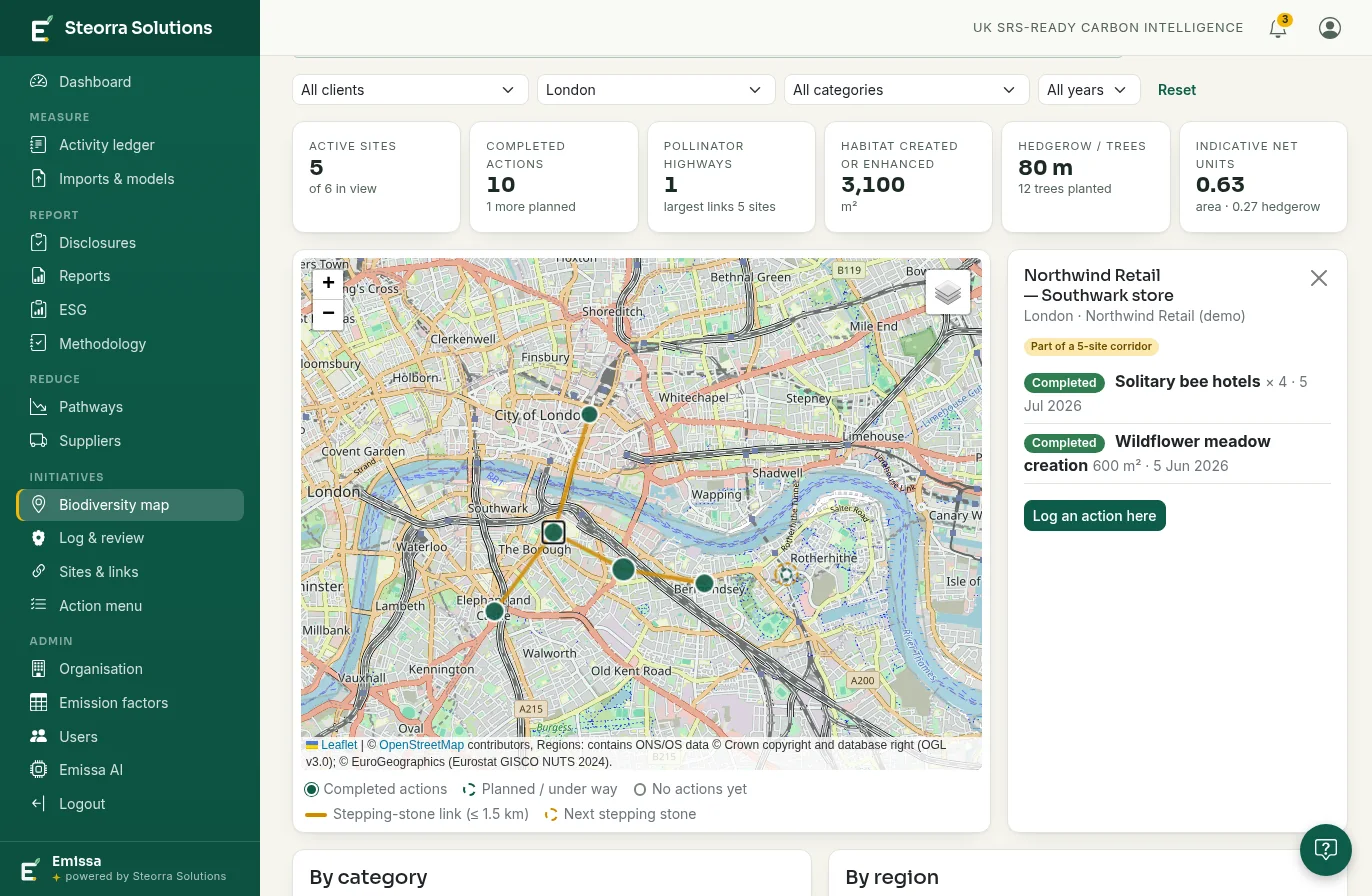The width and height of the screenshot is (1372, 896).
Task: Click the Bermondsey site marker
Action: click(x=704, y=583)
